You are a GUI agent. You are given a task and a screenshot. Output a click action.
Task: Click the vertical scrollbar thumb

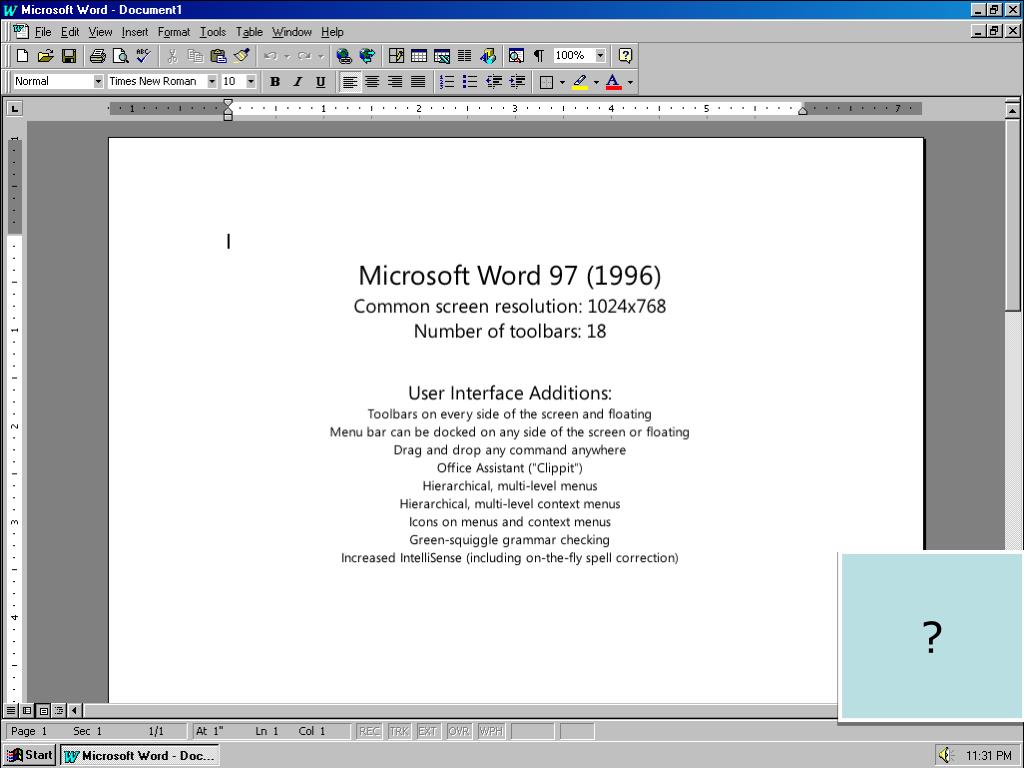(1012, 216)
